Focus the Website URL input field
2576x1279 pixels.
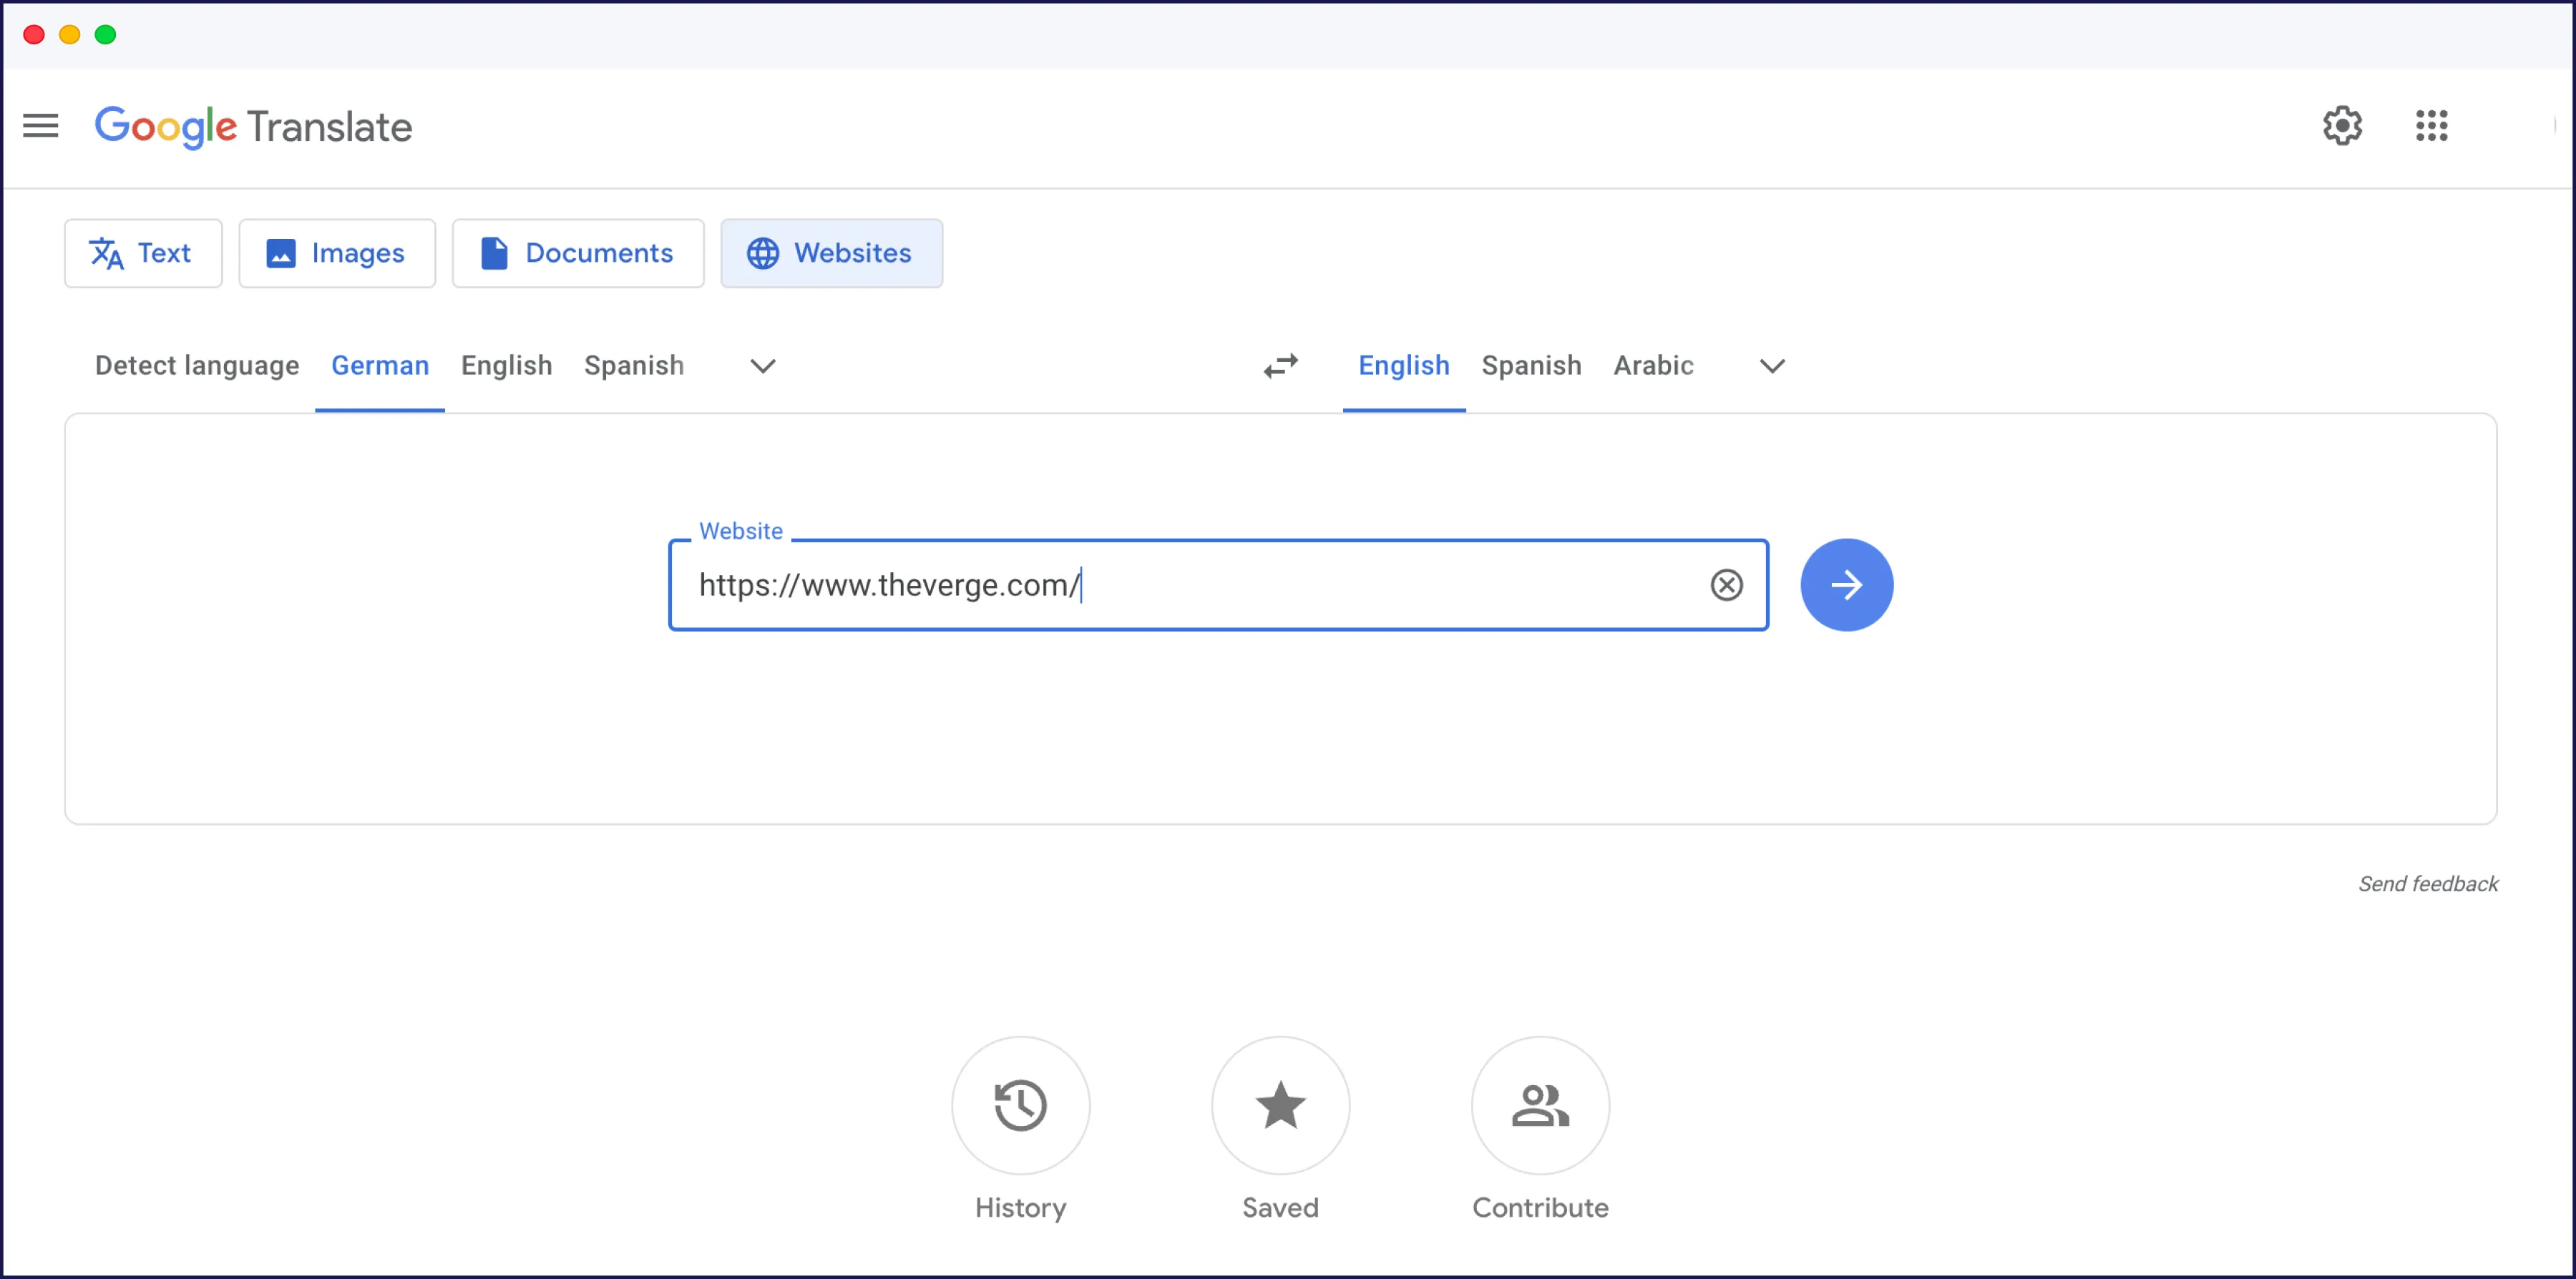click(x=1190, y=585)
